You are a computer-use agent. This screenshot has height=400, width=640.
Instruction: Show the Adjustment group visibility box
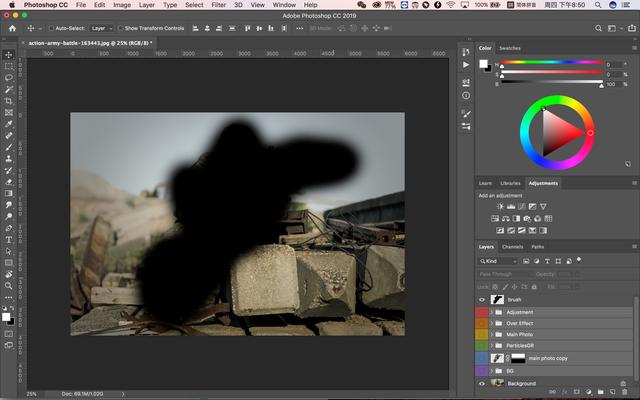(482, 312)
